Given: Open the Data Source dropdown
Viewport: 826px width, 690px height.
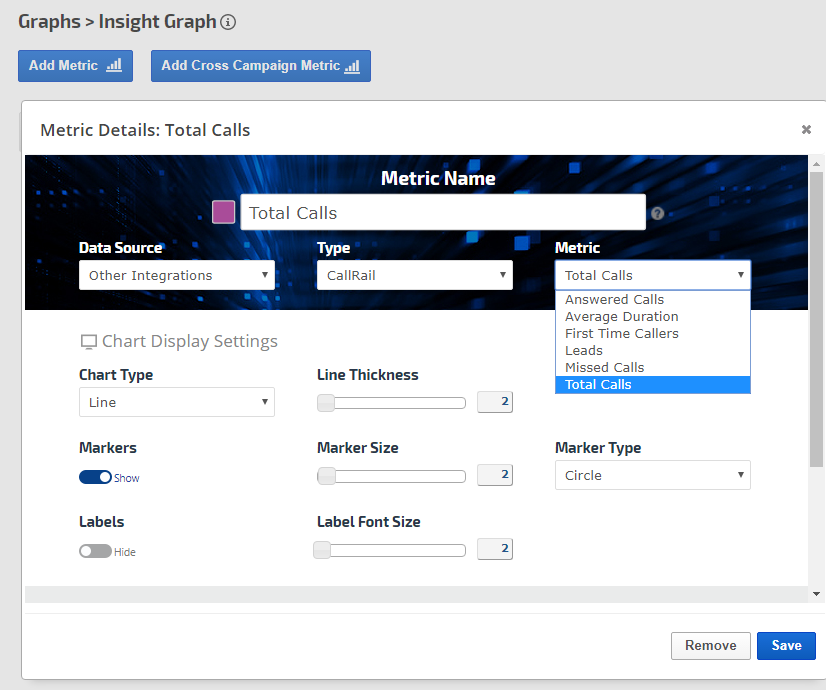Looking at the screenshot, I should 176,275.
